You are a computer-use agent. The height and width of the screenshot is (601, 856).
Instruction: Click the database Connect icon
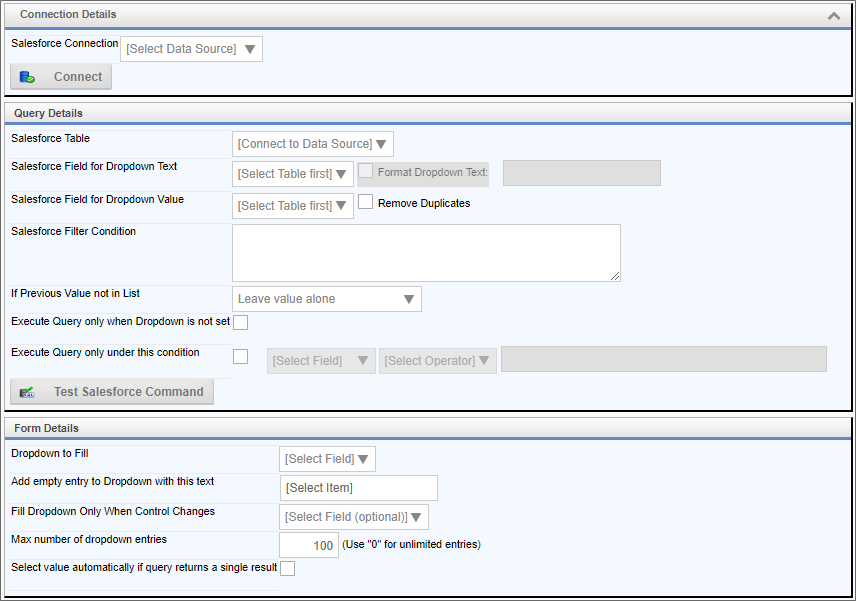pyautogui.click(x=27, y=78)
